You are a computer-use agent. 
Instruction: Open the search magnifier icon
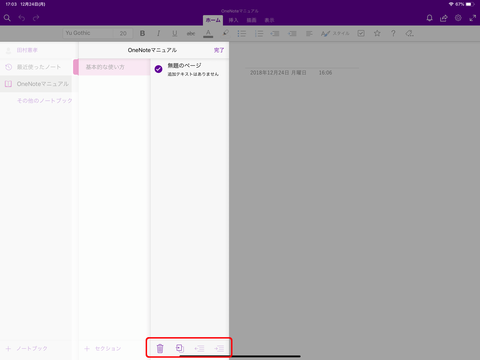tap(7, 18)
